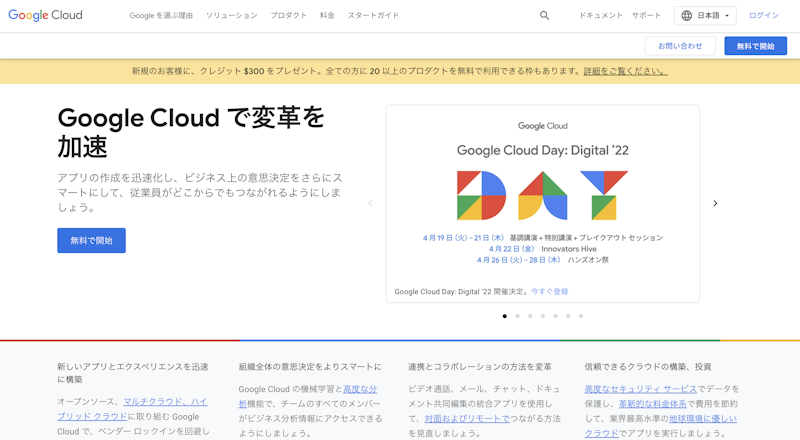Select the first carousel dot indicator
The width and height of the screenshot is (800, 440).
pos(504,316)
